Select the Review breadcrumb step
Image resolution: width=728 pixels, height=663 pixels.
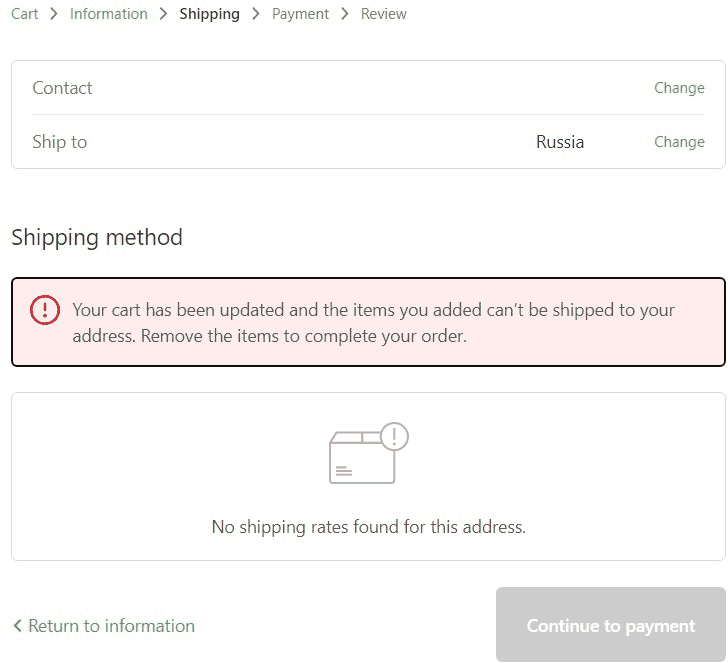coord(384,14)
